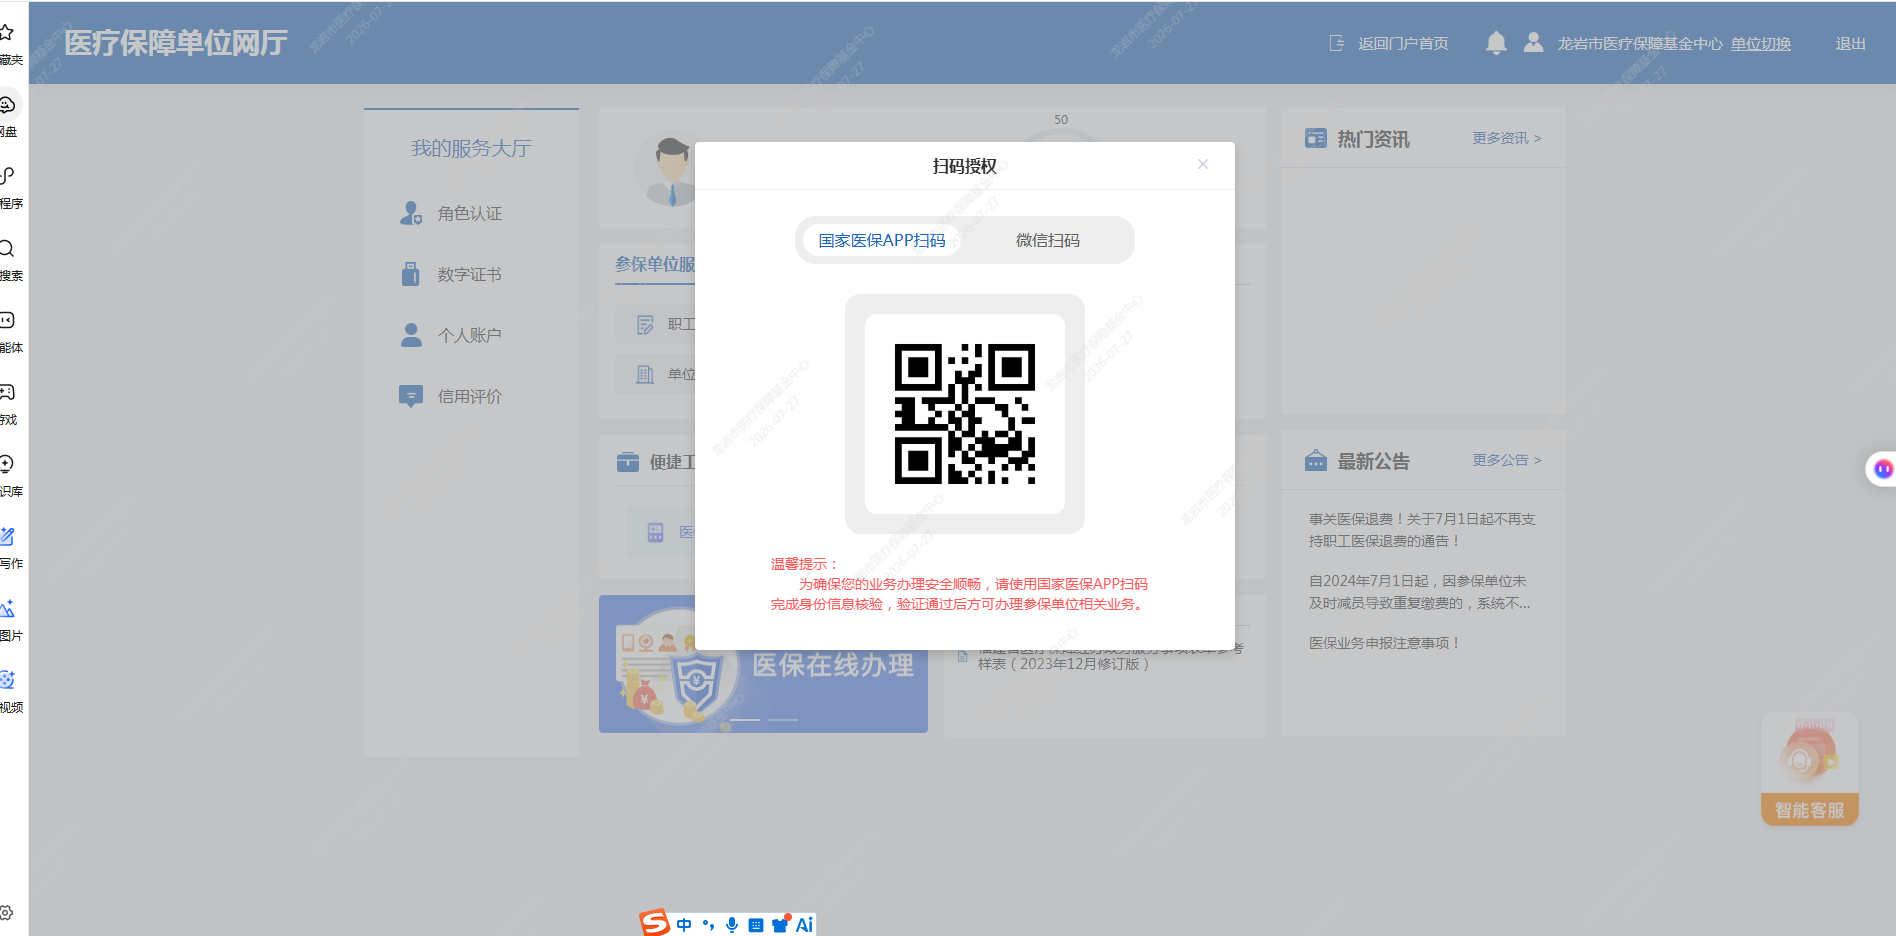
Task: Open the knowledge base icon in the browser sidebar
Action: pyautogui.click(x=8, y=465)
